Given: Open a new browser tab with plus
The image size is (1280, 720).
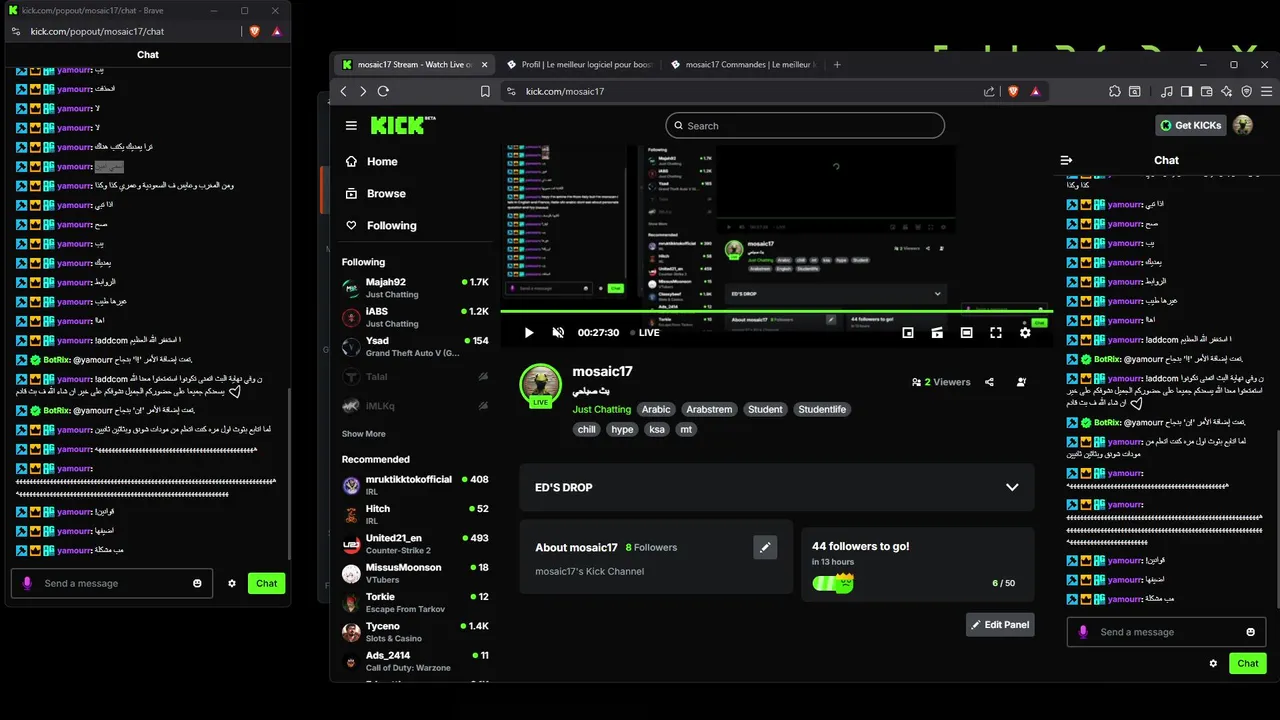Looking at the screenshot, I should 837,65.
